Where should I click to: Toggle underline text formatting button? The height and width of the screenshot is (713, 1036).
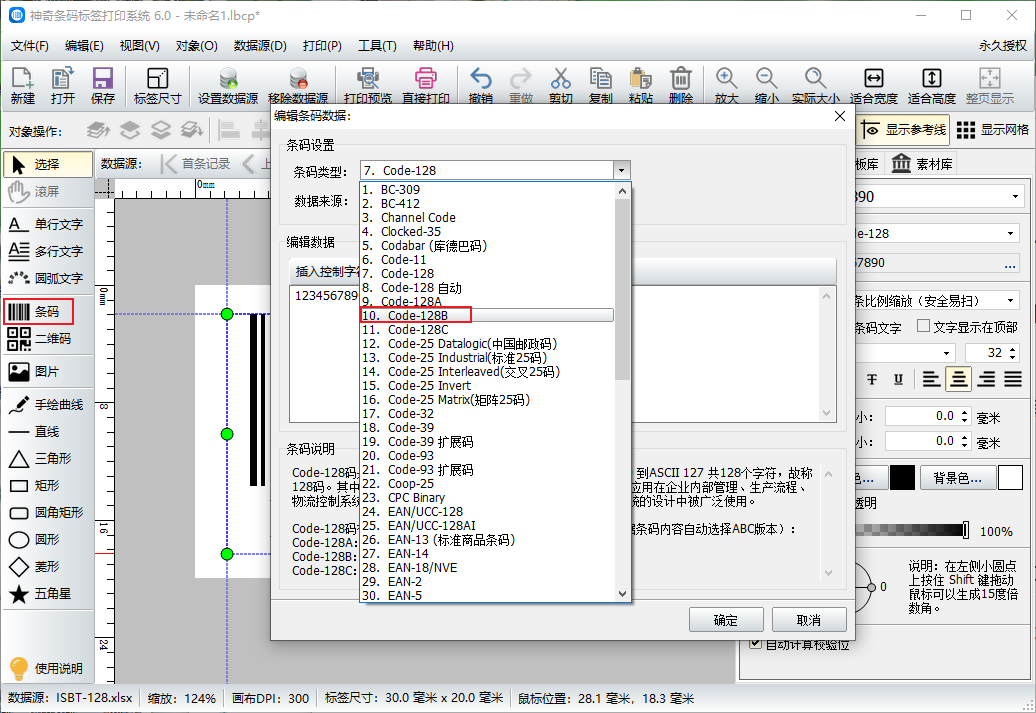pos(898,379)
